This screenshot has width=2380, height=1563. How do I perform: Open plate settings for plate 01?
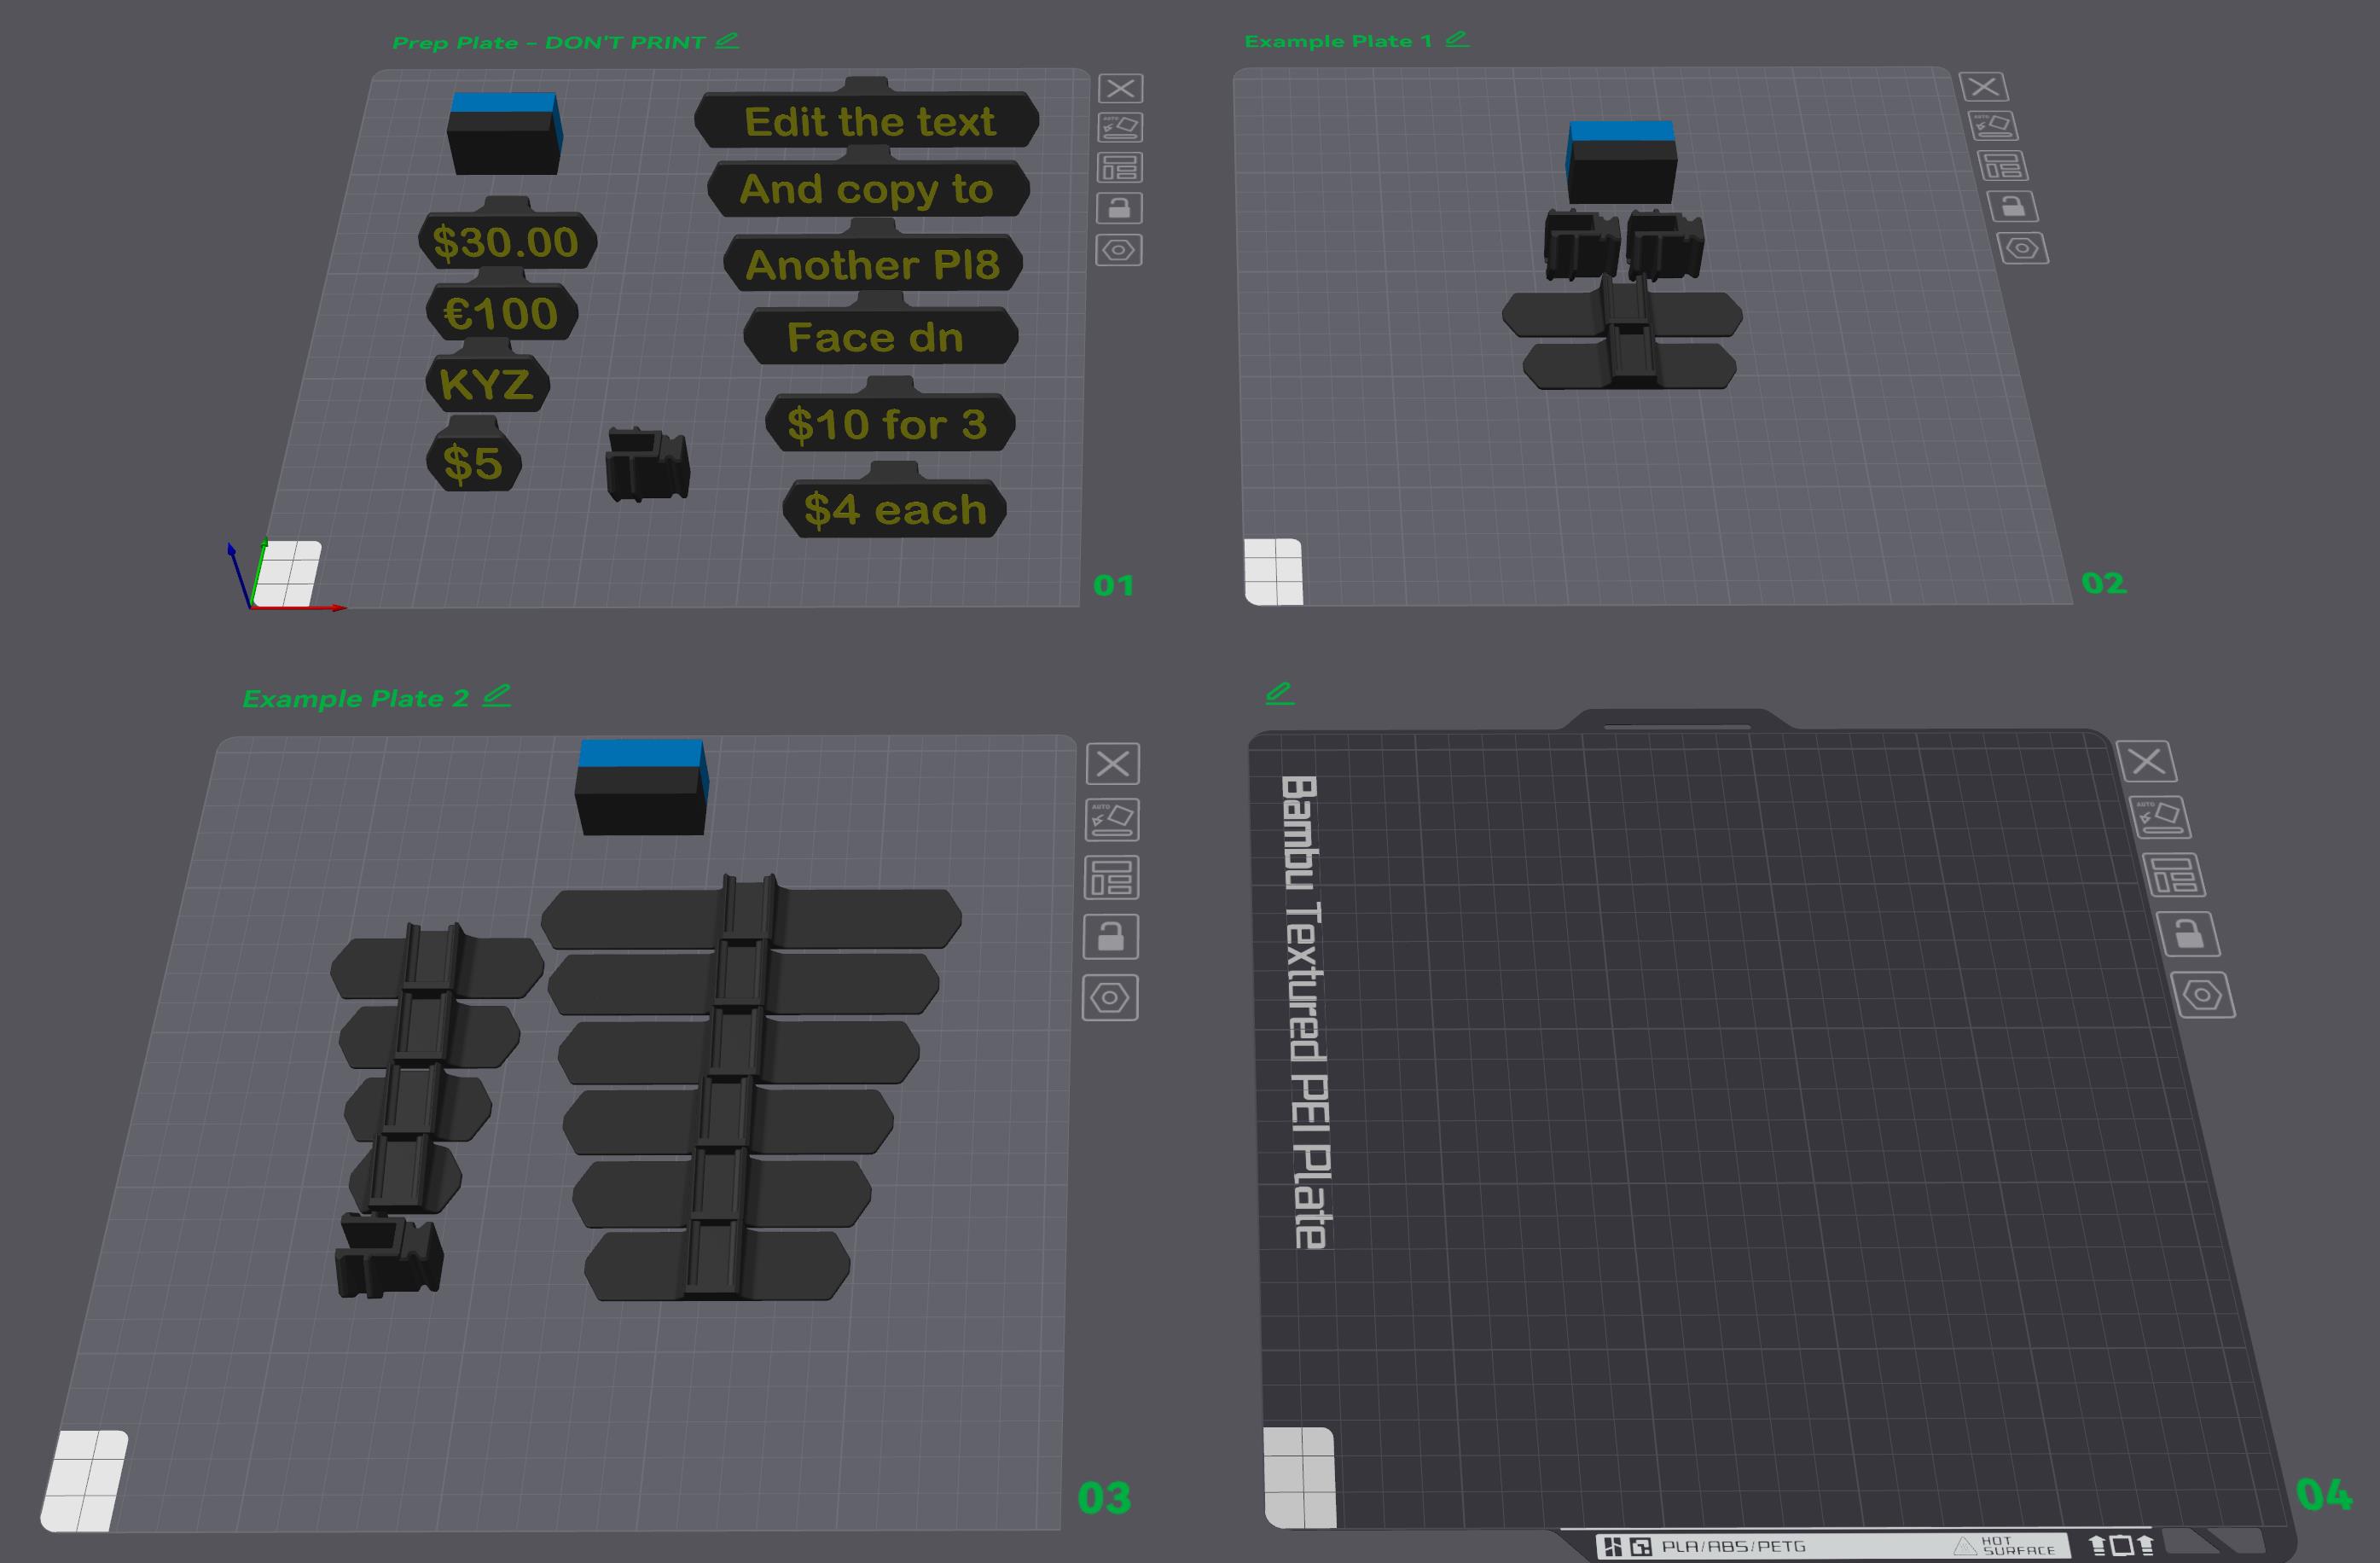(1118, 250)
